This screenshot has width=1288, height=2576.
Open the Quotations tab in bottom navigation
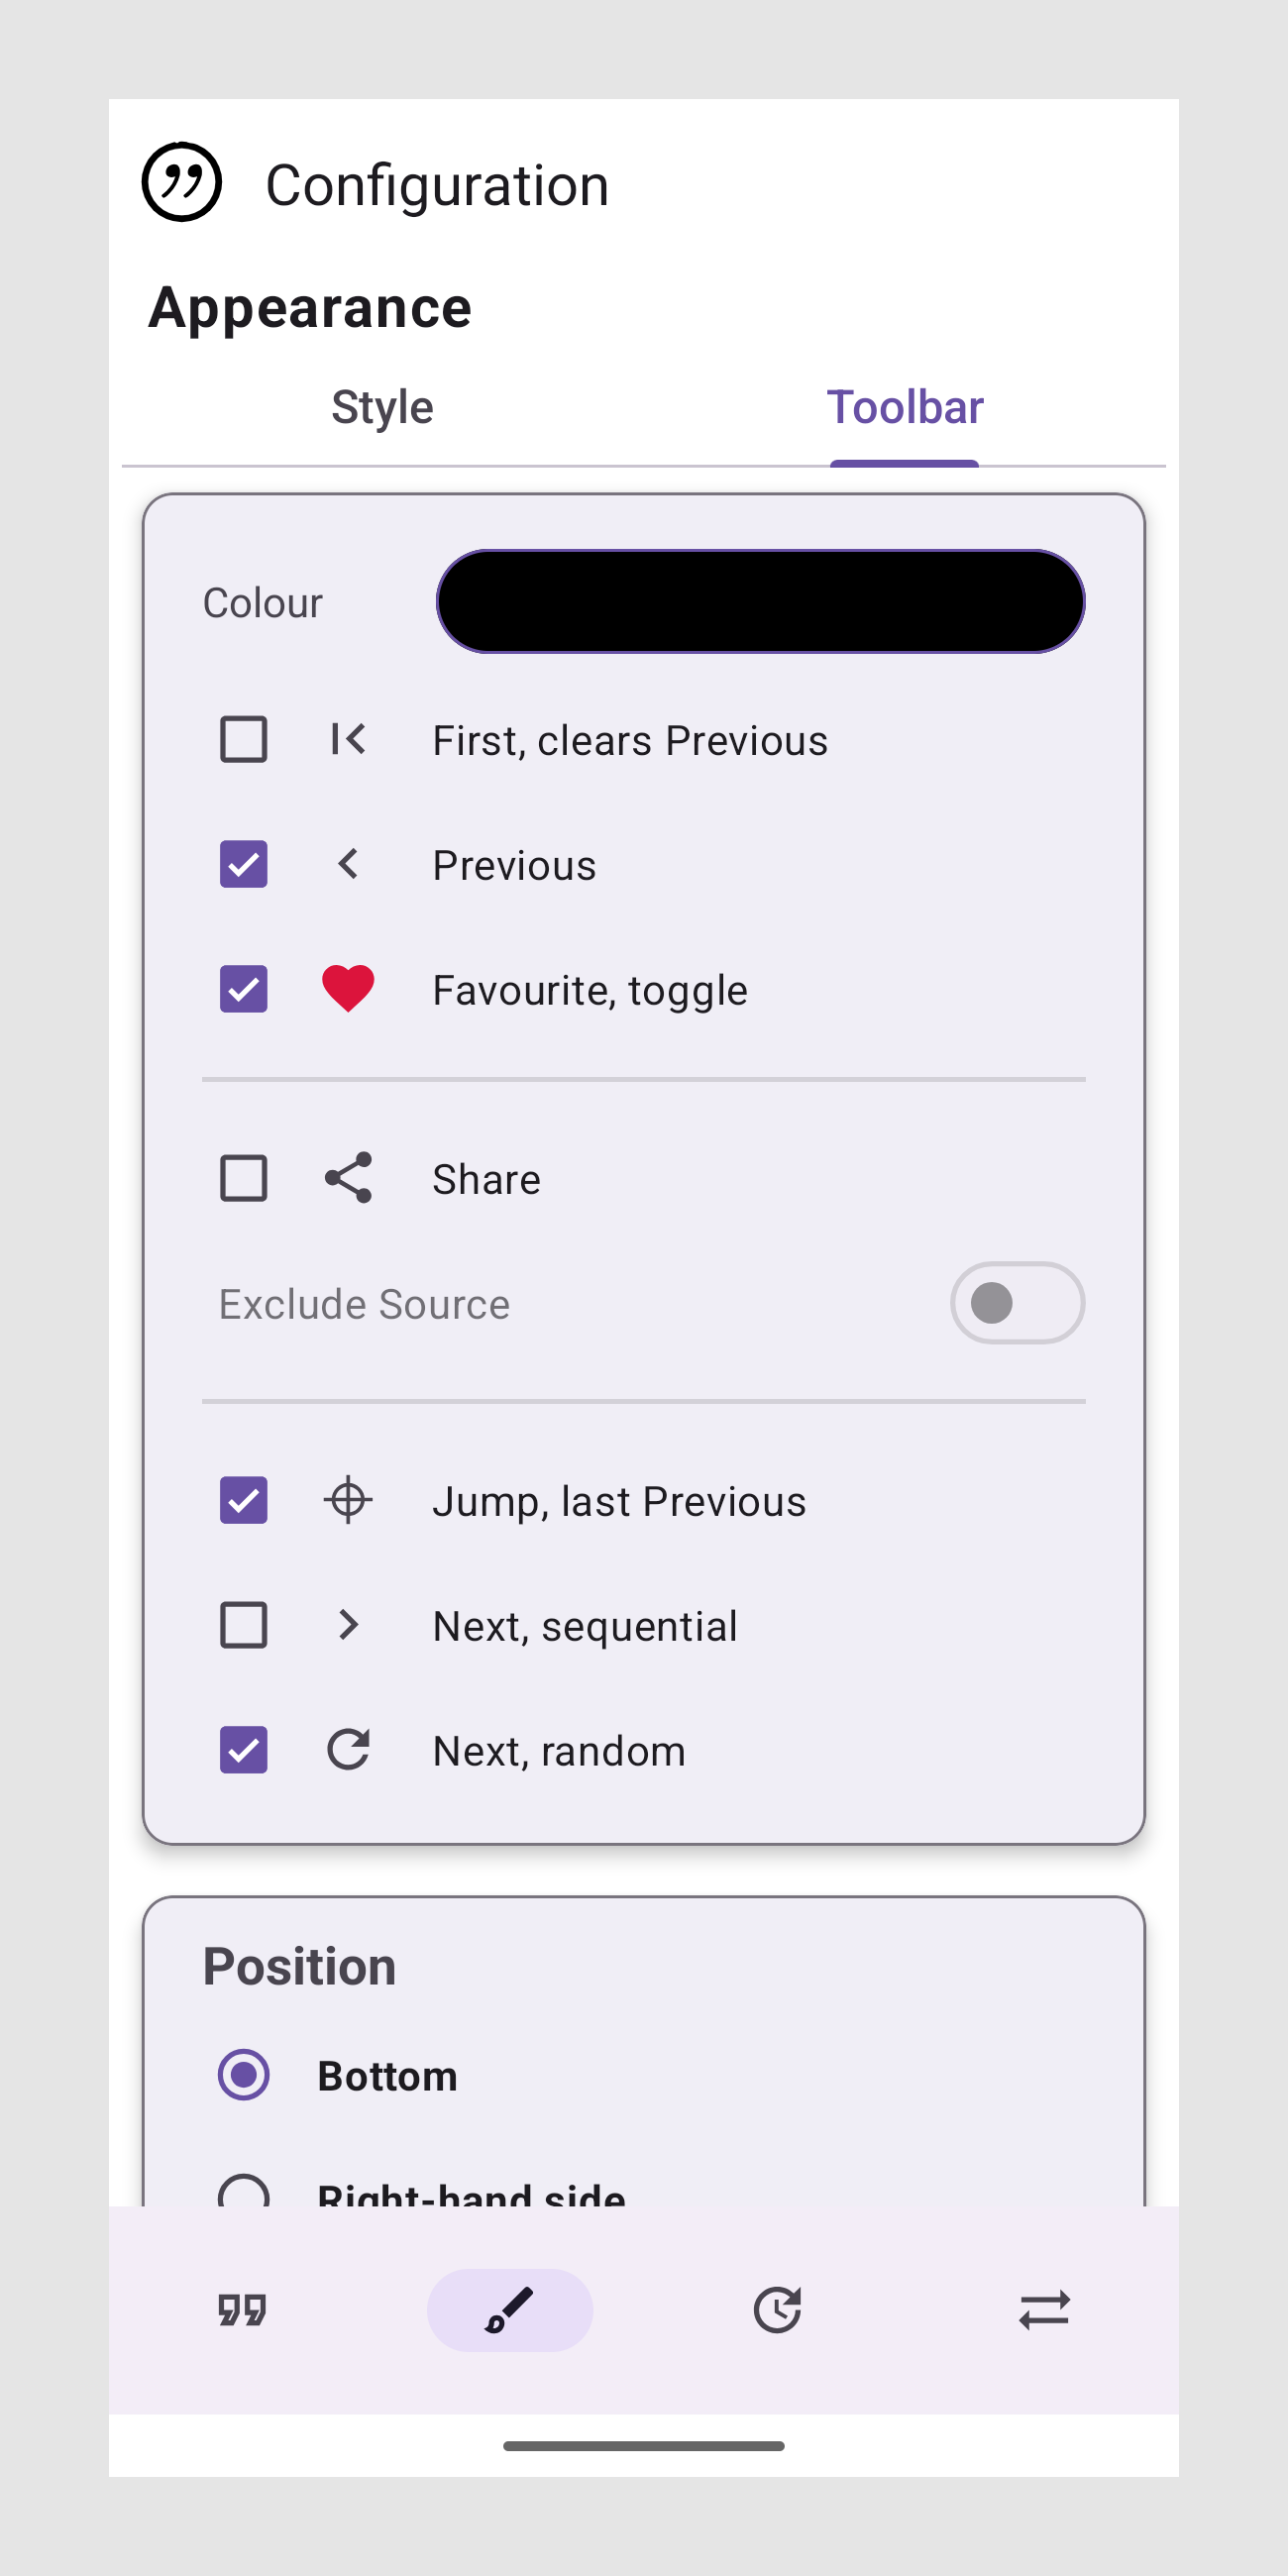pyautogui.click(x=242, y=2310)
